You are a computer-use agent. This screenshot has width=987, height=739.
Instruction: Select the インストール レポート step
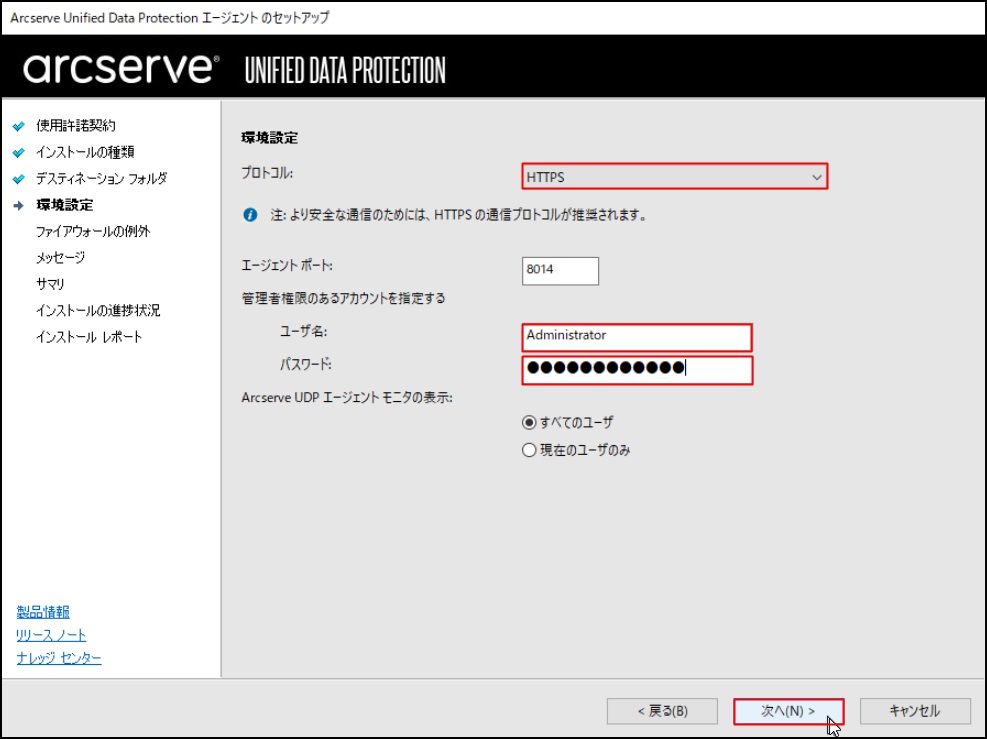point(89,337)
